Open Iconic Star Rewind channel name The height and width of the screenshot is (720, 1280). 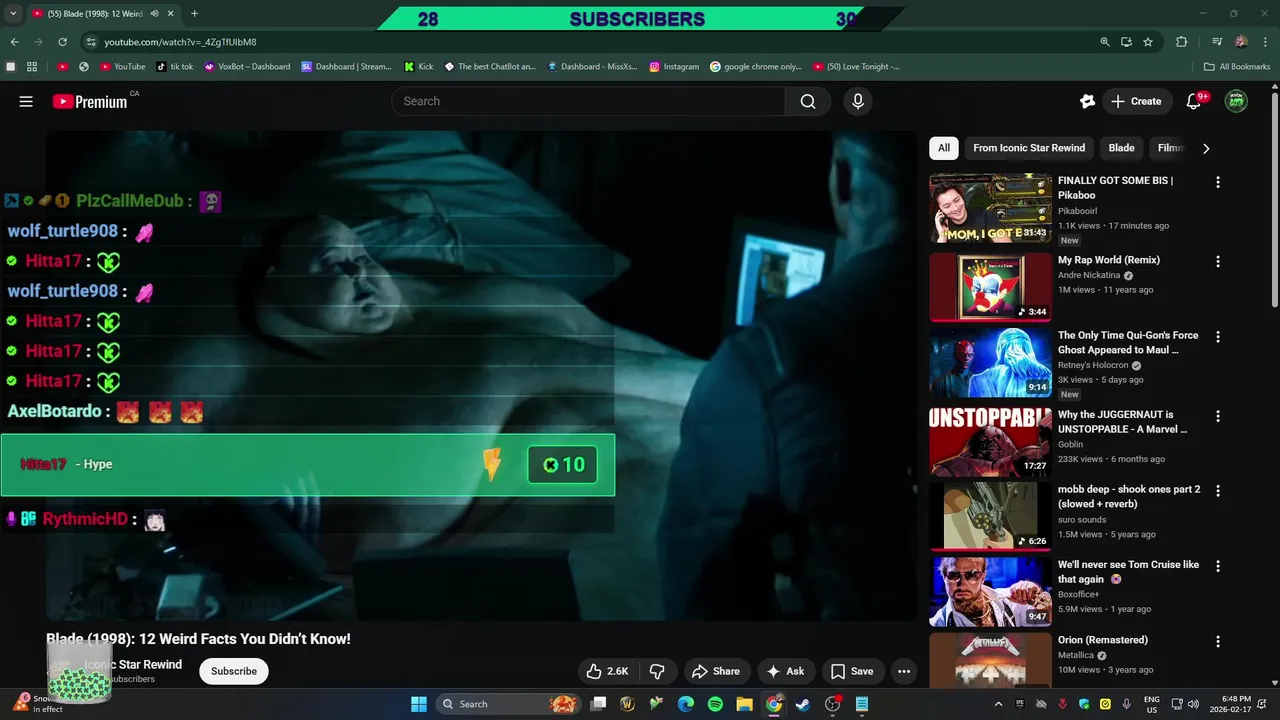[133, 664]
